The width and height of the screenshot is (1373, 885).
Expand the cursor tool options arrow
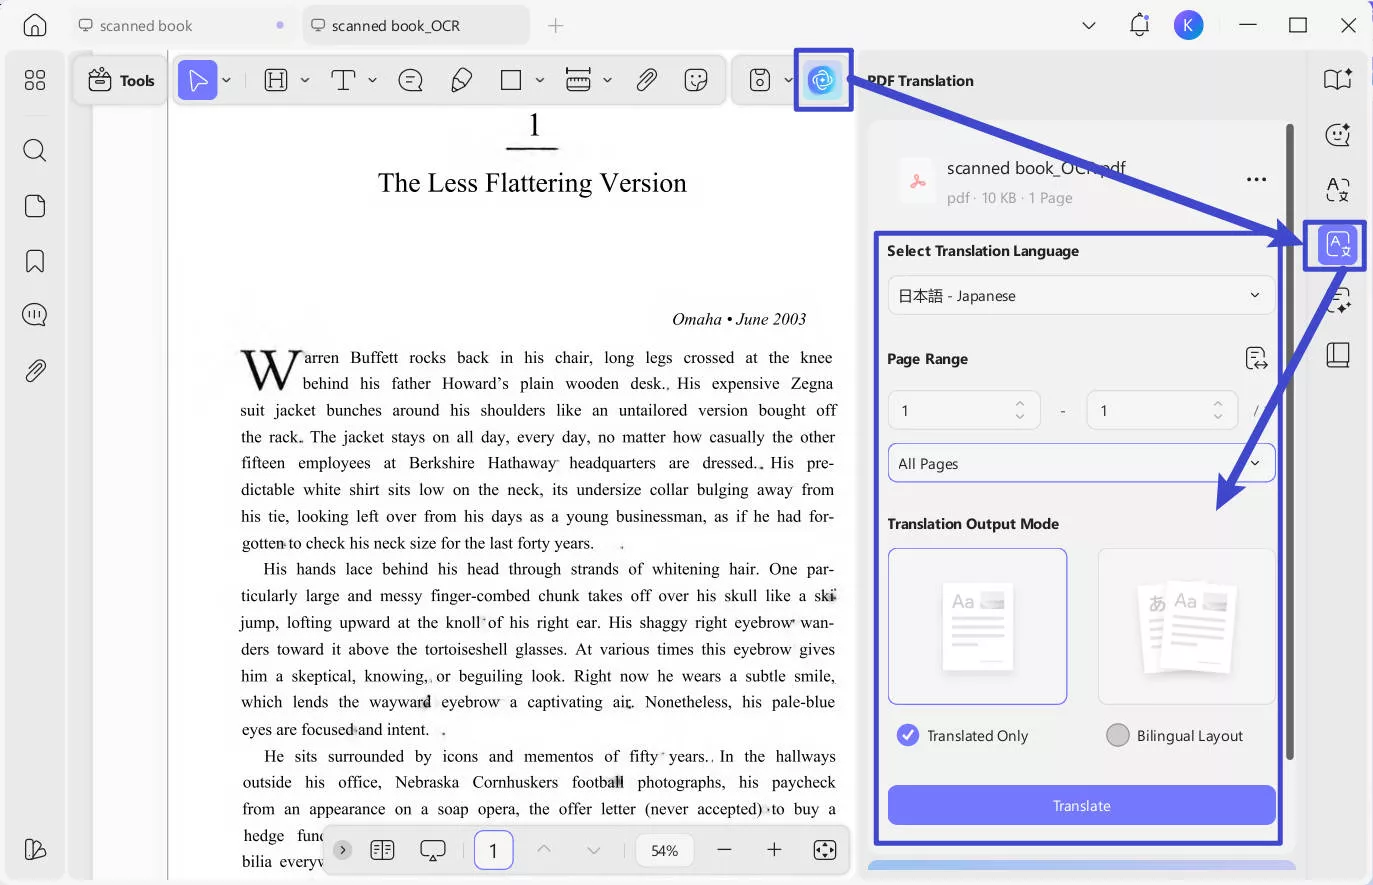pyautogui.click(x=227, y=80)
